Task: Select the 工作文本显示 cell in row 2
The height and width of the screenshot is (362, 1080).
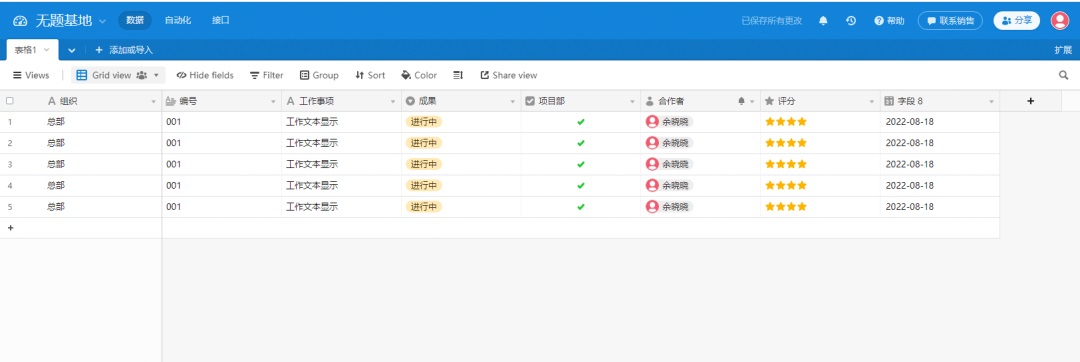Action: coord(342,143)
